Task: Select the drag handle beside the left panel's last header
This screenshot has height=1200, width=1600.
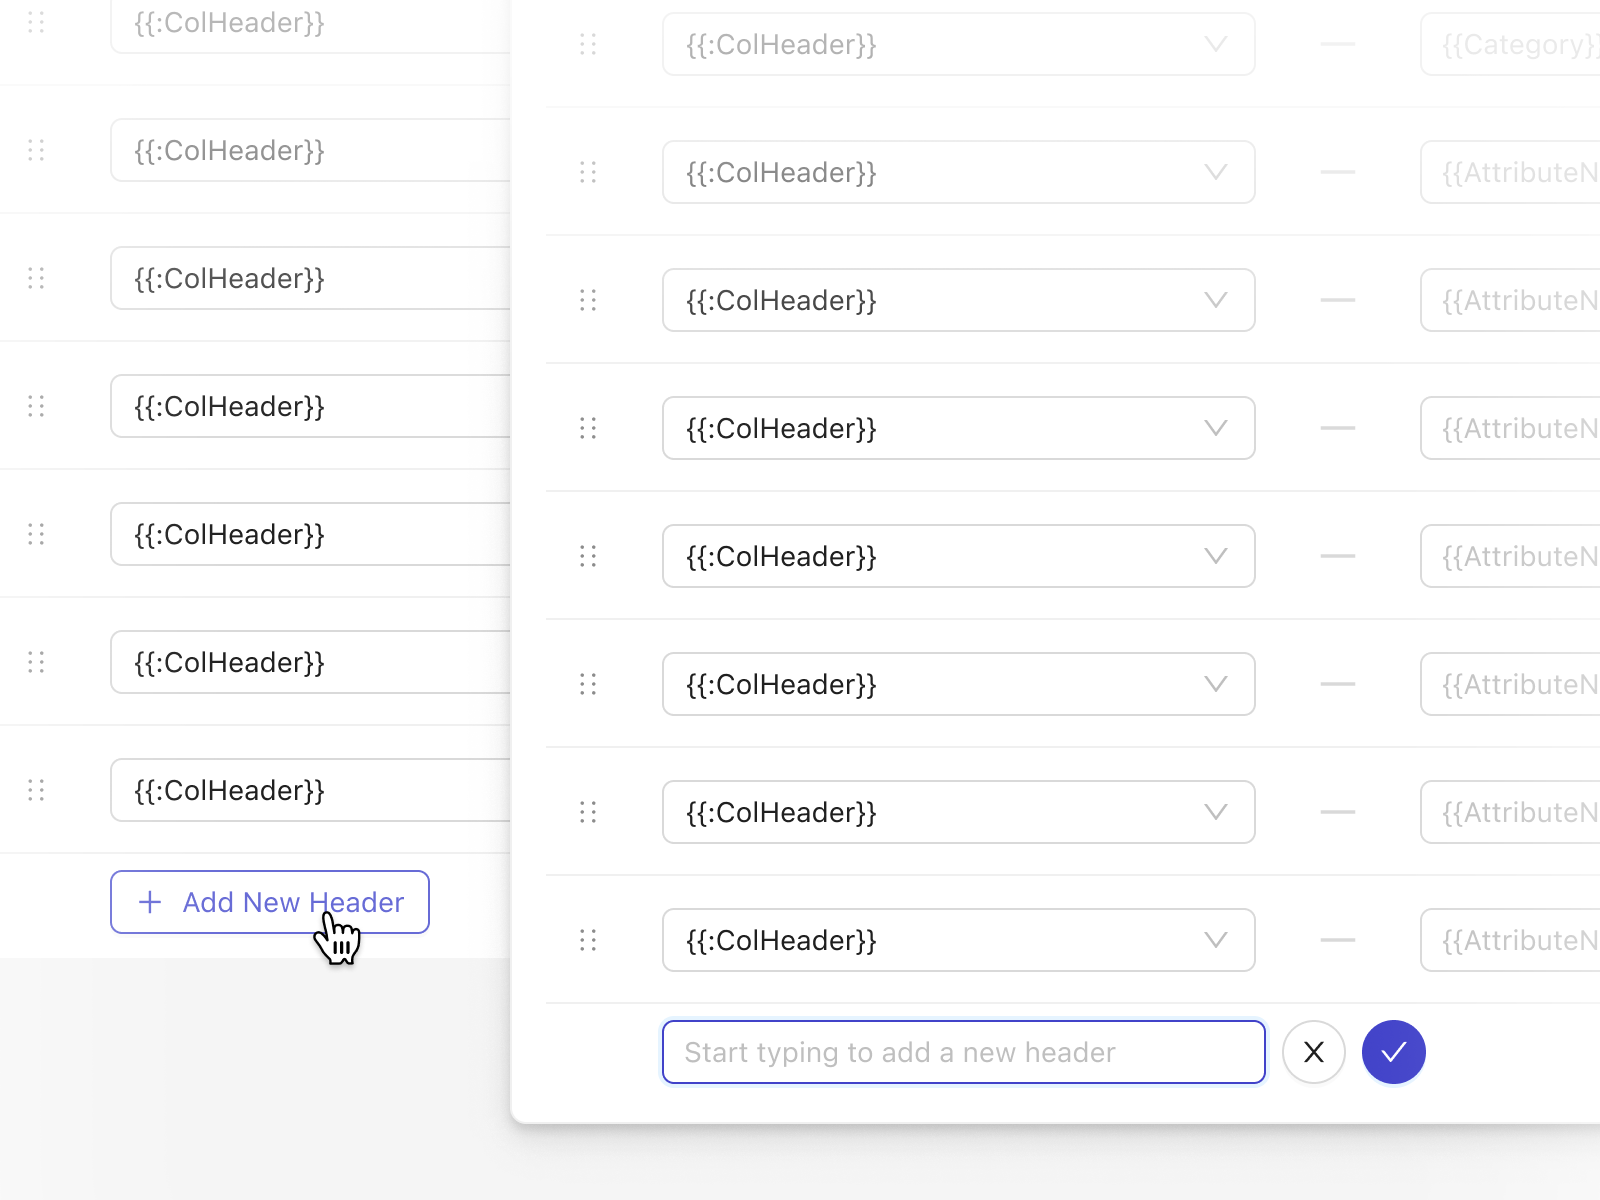Action: (37, 790)
